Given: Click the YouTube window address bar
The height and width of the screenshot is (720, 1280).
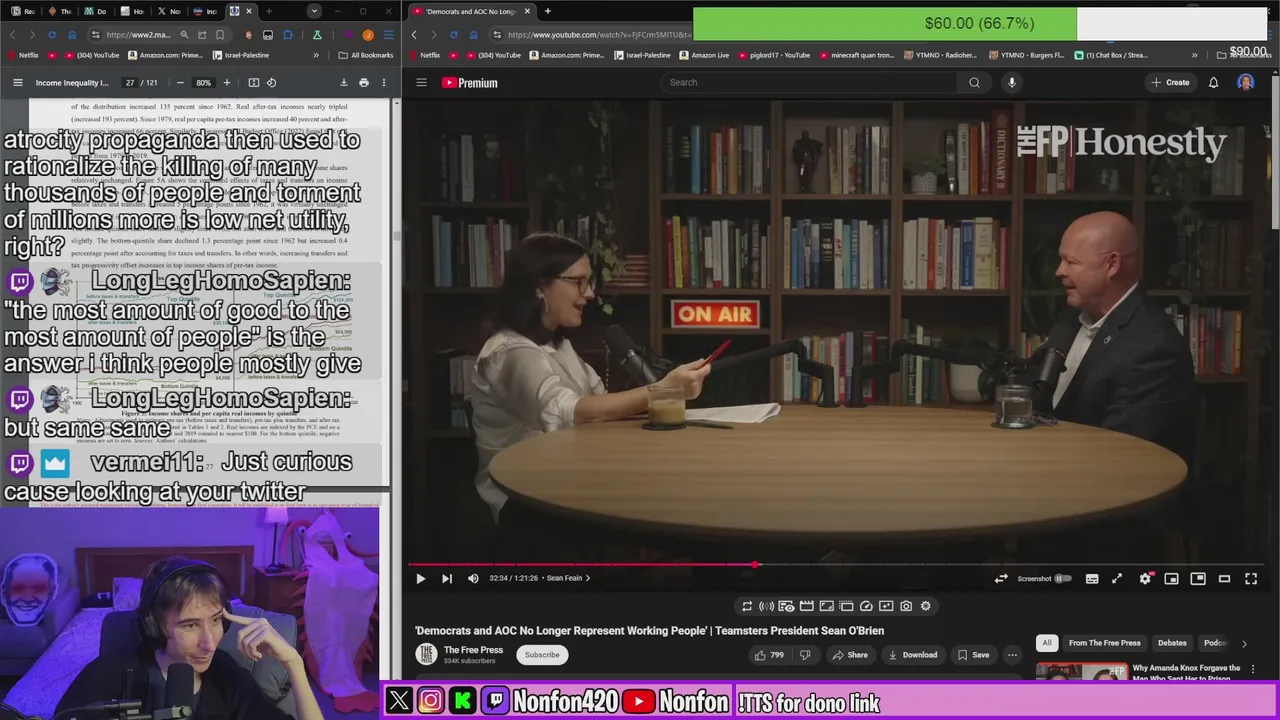Looking at the screenshot, I should point(598,35).
